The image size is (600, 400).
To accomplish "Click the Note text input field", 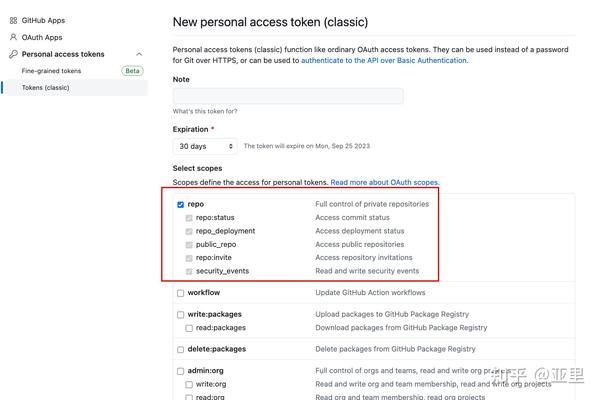I will [288, 96].
